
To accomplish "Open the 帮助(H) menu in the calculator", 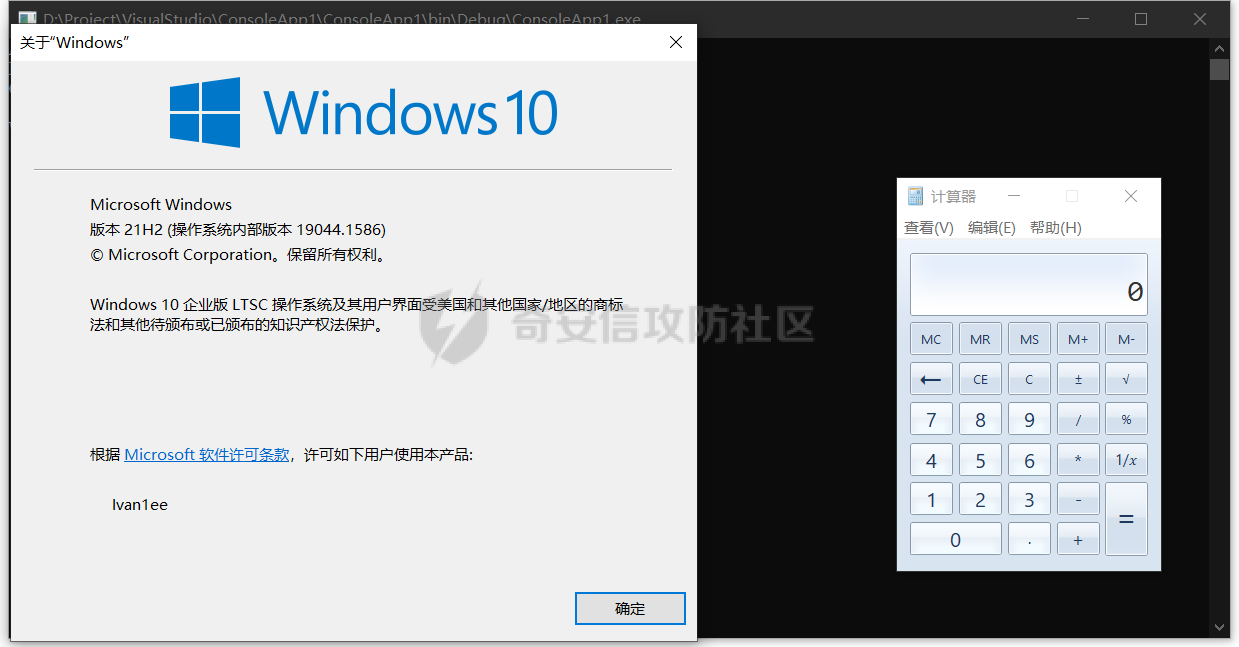I will (1056, 228).
